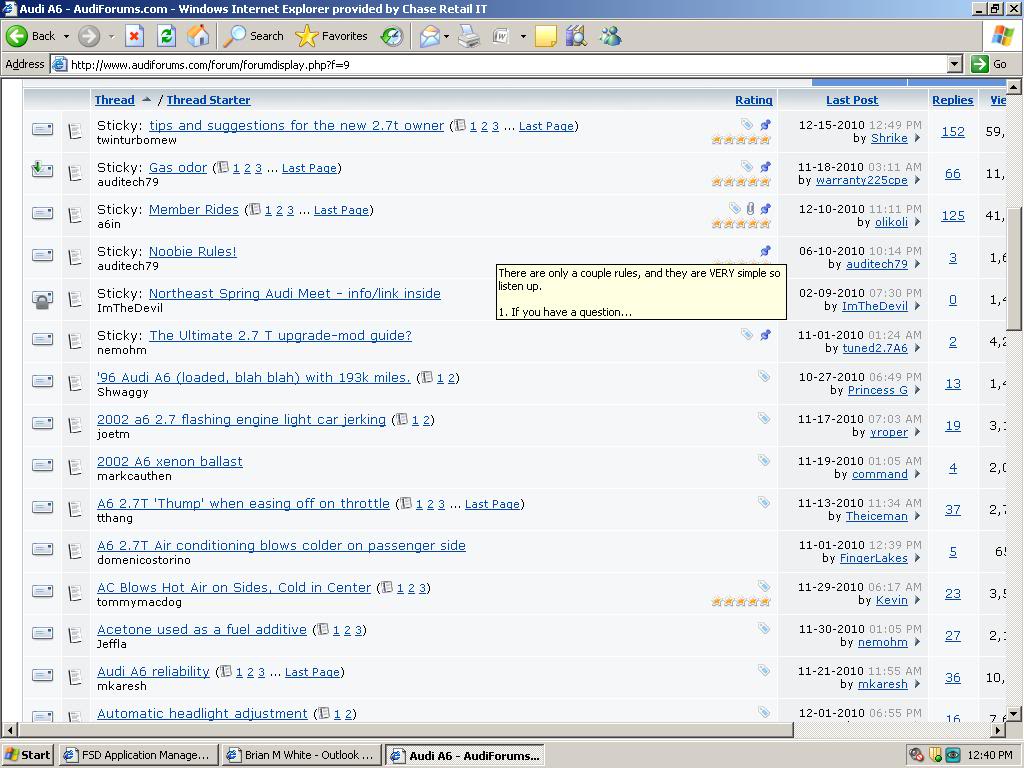The width and height of the screenshot is (1024, 768).
Task: Click the paperclip attachment icon in Member Rides
Action: pos(750,208)
